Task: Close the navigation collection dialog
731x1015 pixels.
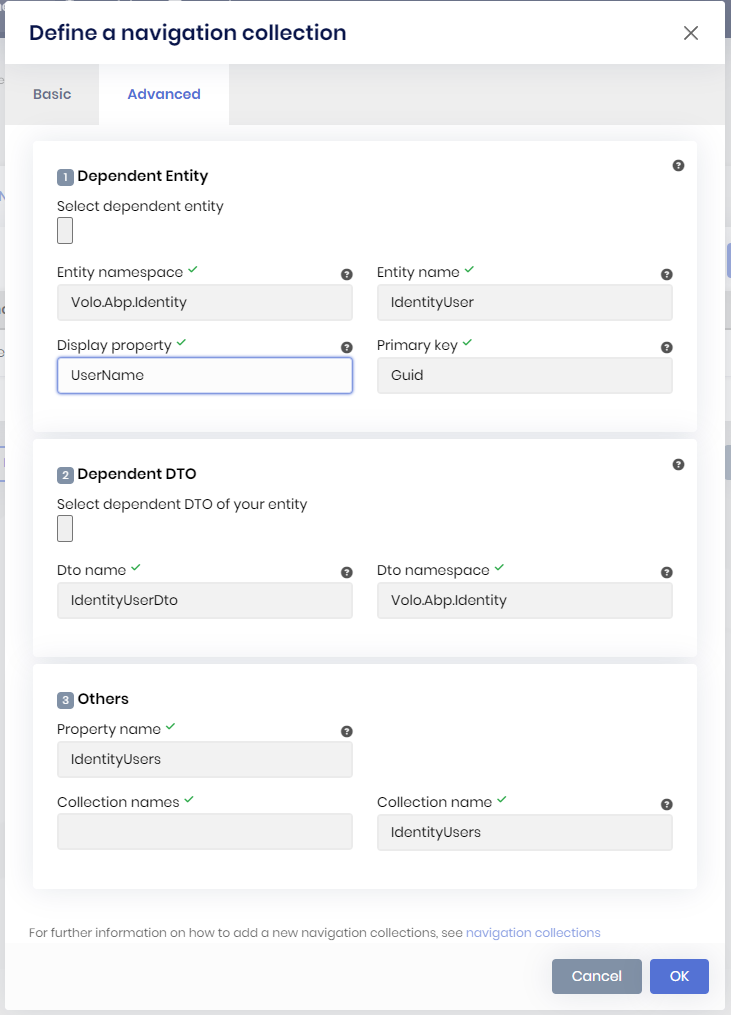Action: pos(690,33)
